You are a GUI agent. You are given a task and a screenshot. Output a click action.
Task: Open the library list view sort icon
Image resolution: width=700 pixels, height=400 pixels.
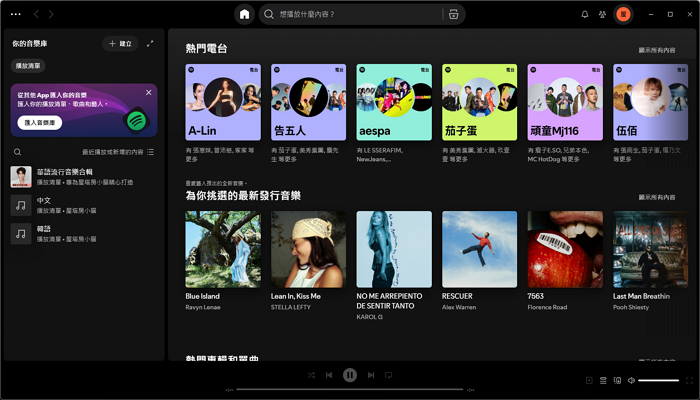[150, 152]
